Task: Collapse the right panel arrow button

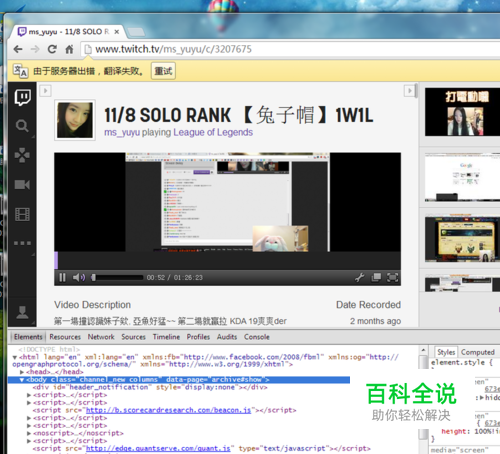Action: pos(409,91)
